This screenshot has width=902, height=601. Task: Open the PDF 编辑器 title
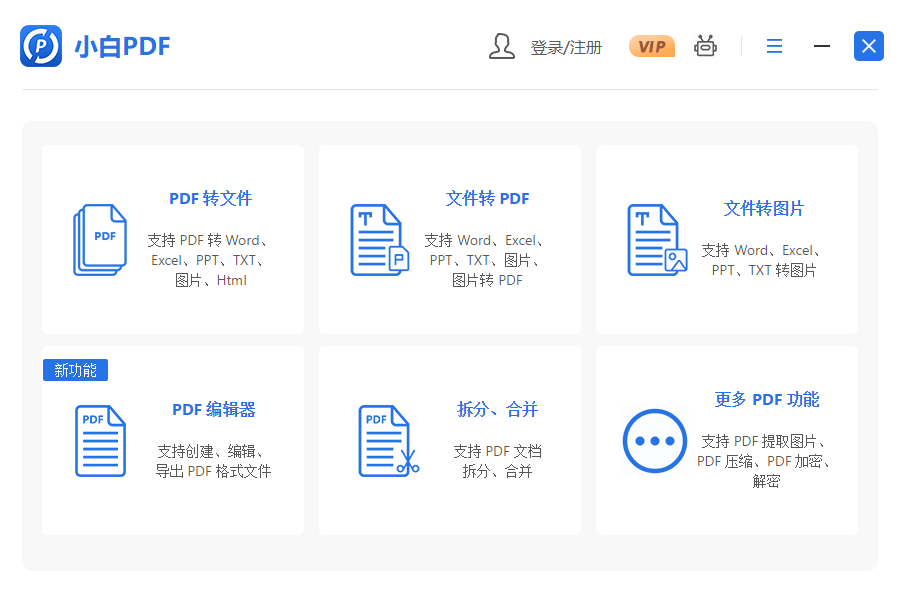pos(214,409)
